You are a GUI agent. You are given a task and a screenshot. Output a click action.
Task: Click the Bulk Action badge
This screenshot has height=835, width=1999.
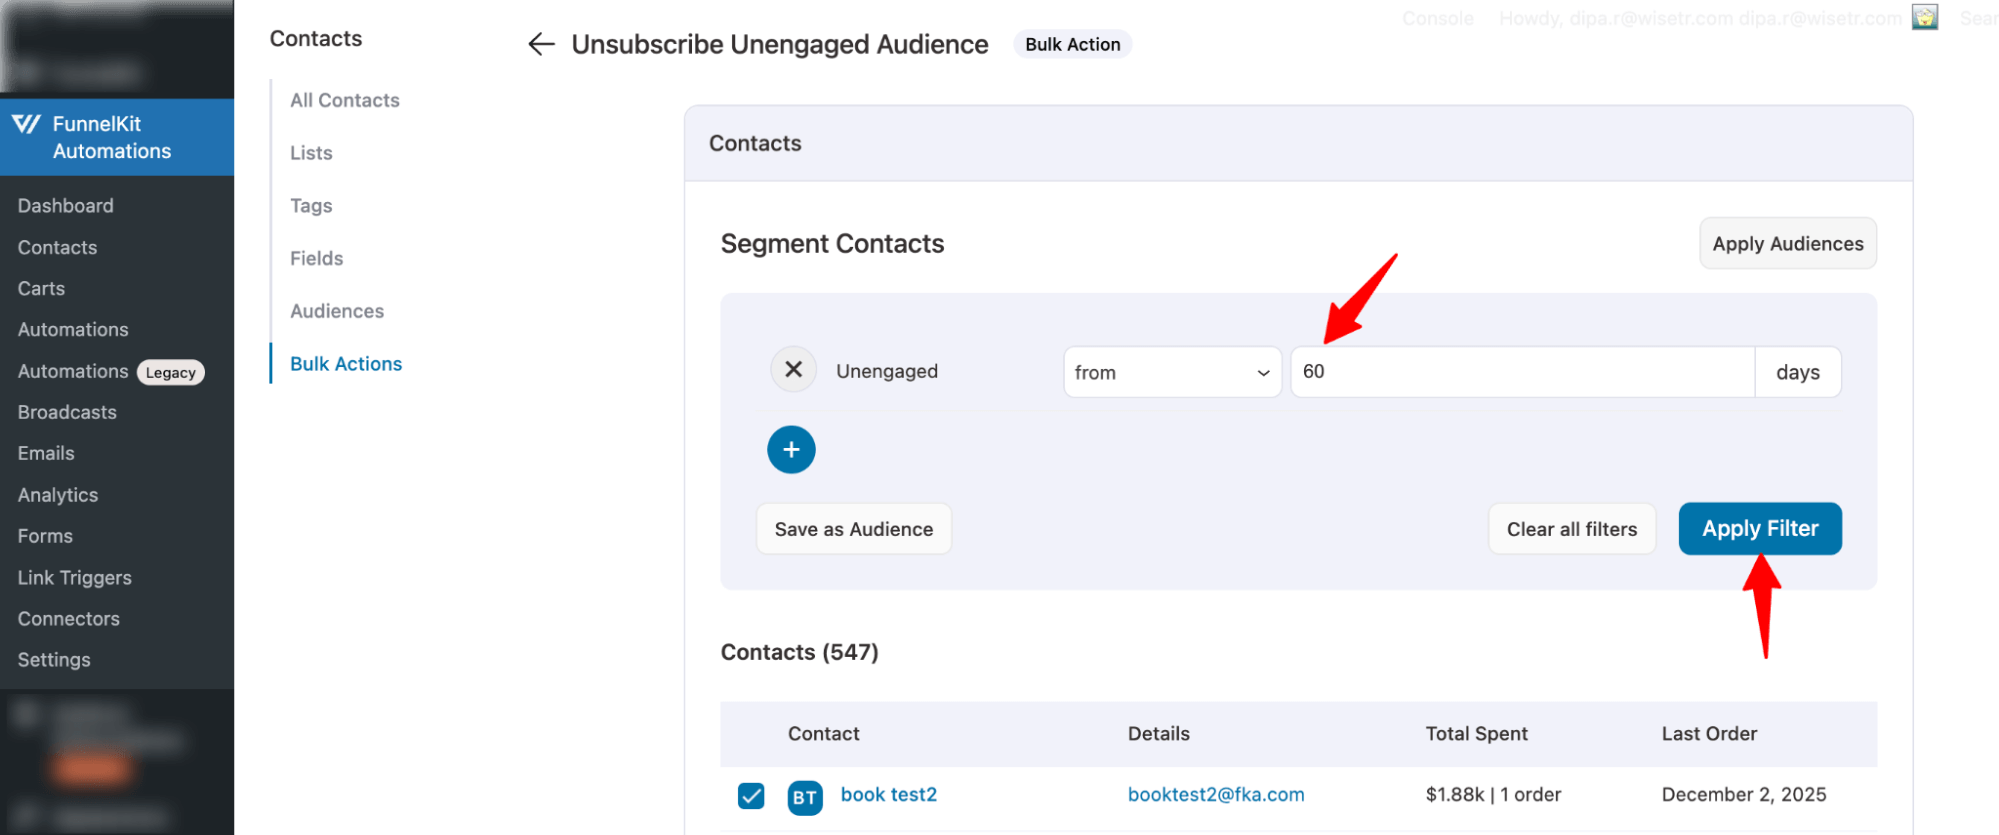1073,44
